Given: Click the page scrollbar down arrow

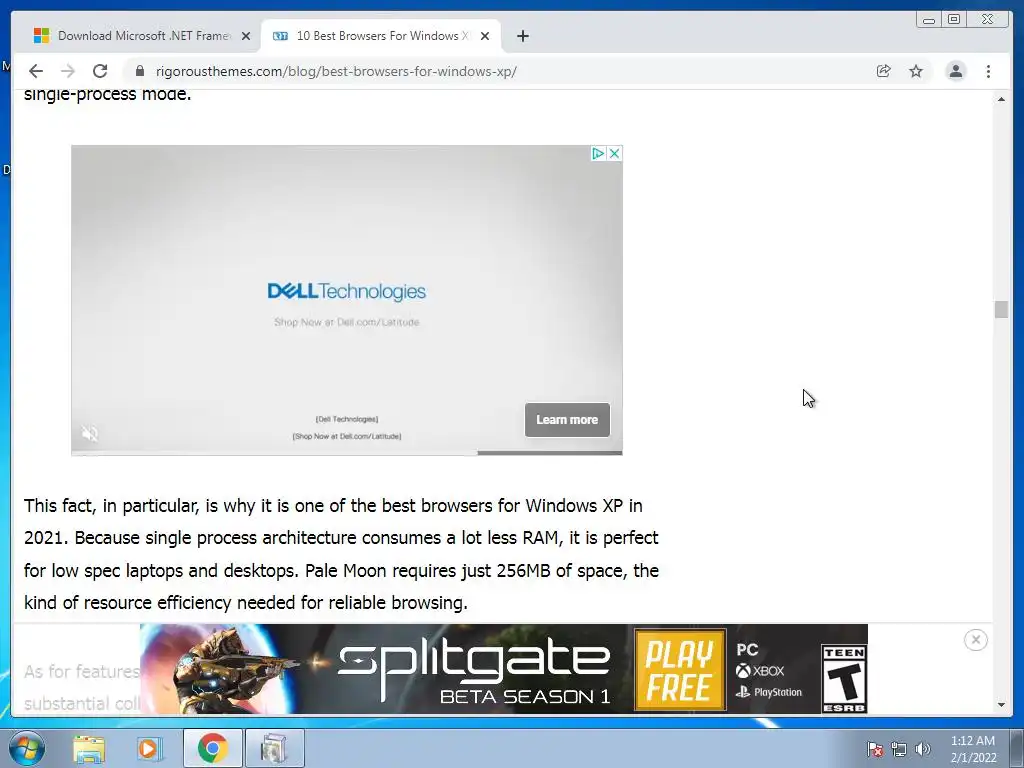Looking at the screenshot, I should [x=1001, y=705].
